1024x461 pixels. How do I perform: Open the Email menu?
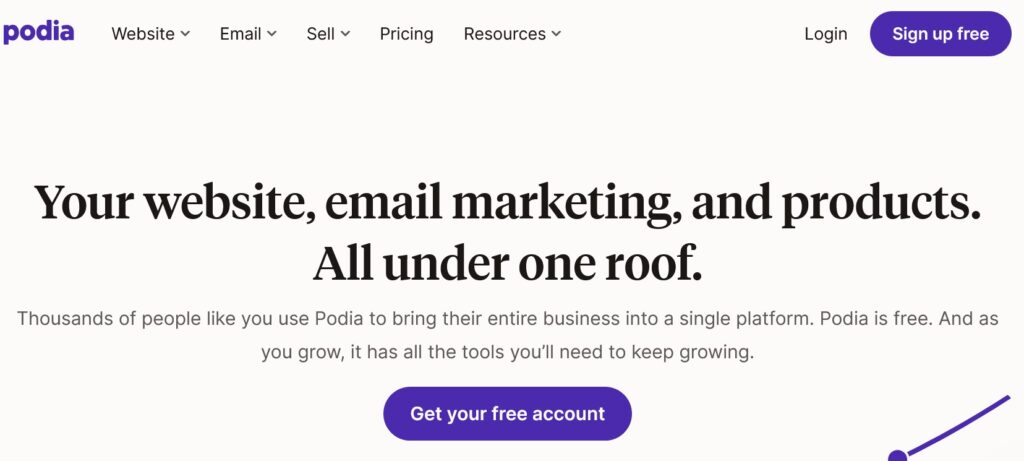(248, 34)
